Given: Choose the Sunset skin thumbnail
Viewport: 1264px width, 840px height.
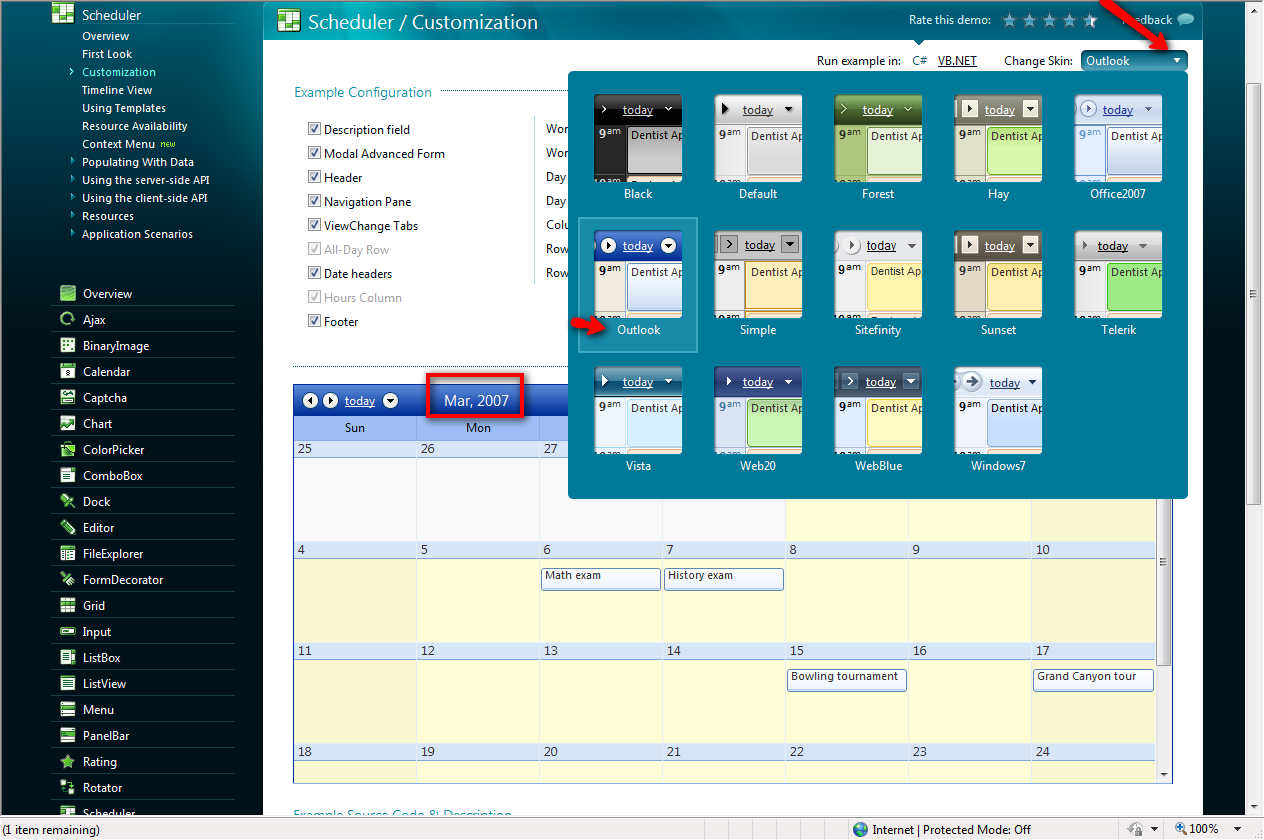Looking at the screenshot, I should (x=998, y=275).
